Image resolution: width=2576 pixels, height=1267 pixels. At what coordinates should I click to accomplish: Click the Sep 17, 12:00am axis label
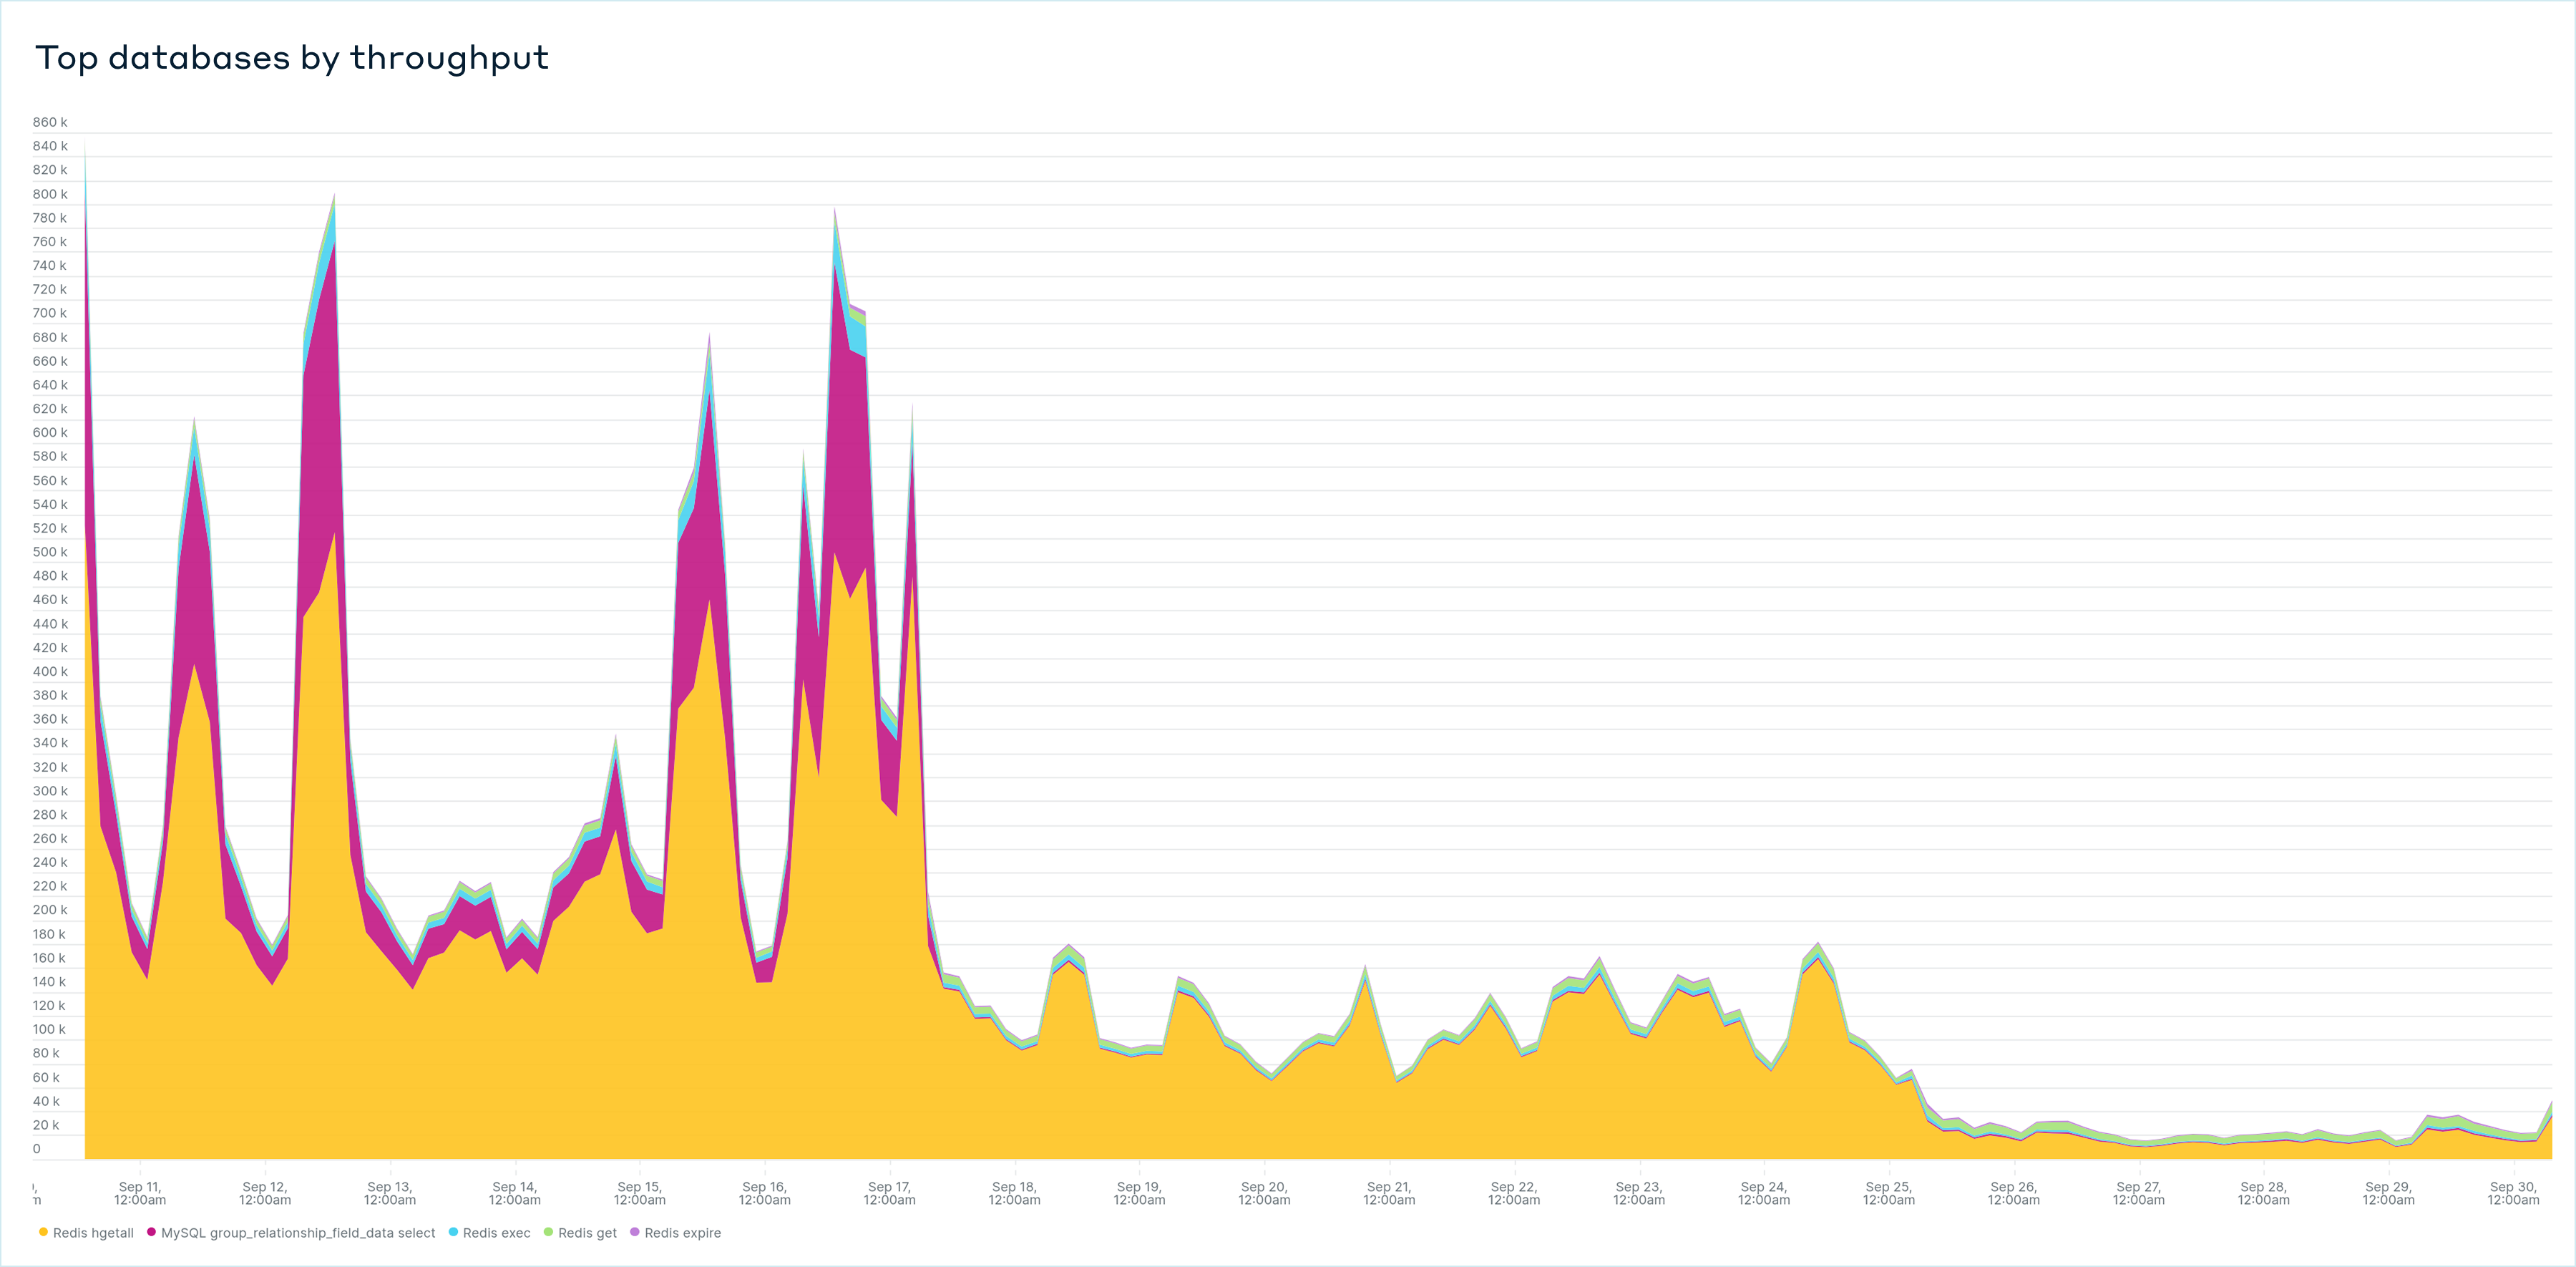coord(889,1193)
